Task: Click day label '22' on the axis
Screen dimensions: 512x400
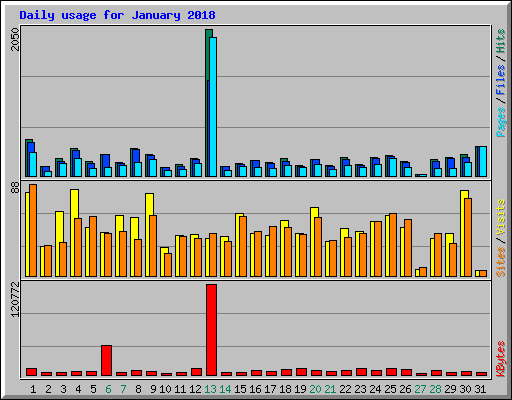Action: [x=345, y=389]
